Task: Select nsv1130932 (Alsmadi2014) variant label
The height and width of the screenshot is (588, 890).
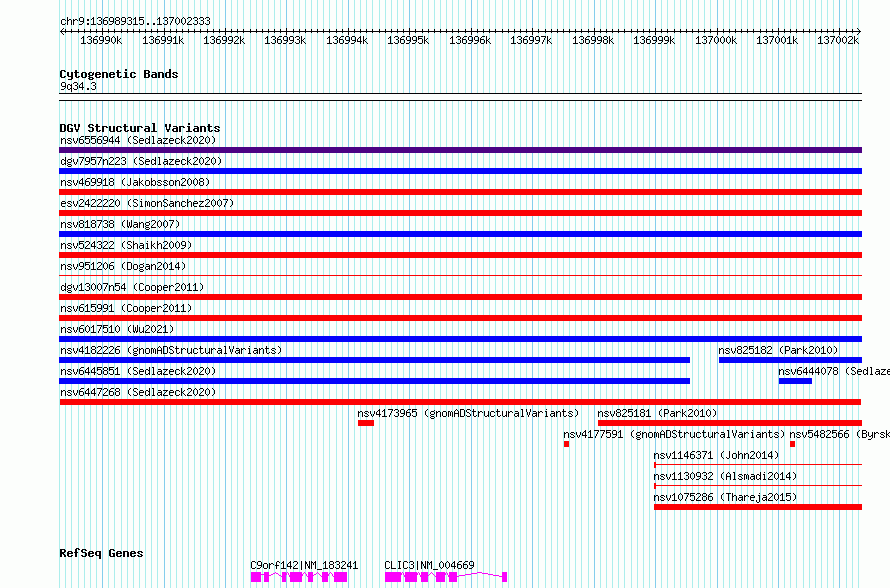Action: pyautogui.click(x=725, y=476)
